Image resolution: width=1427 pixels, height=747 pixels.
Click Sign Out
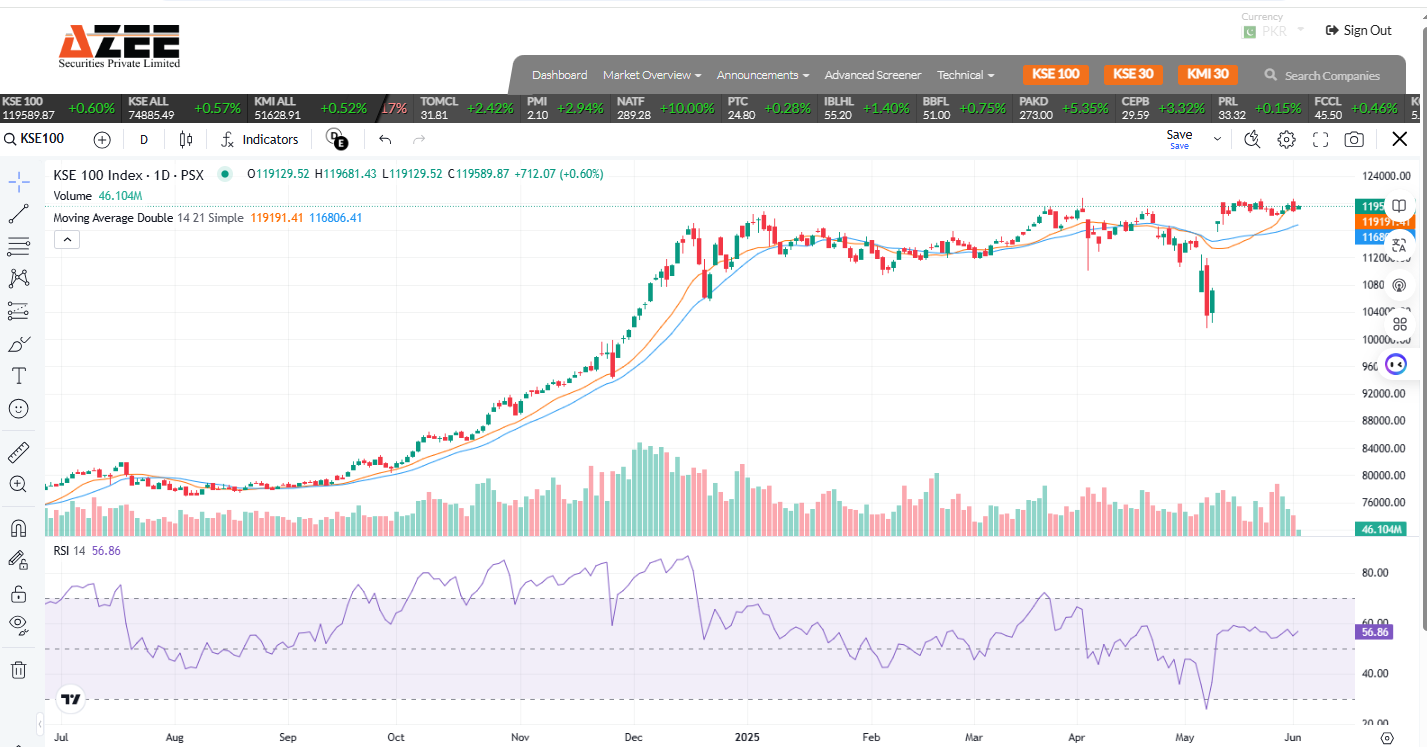[1358, 30]
